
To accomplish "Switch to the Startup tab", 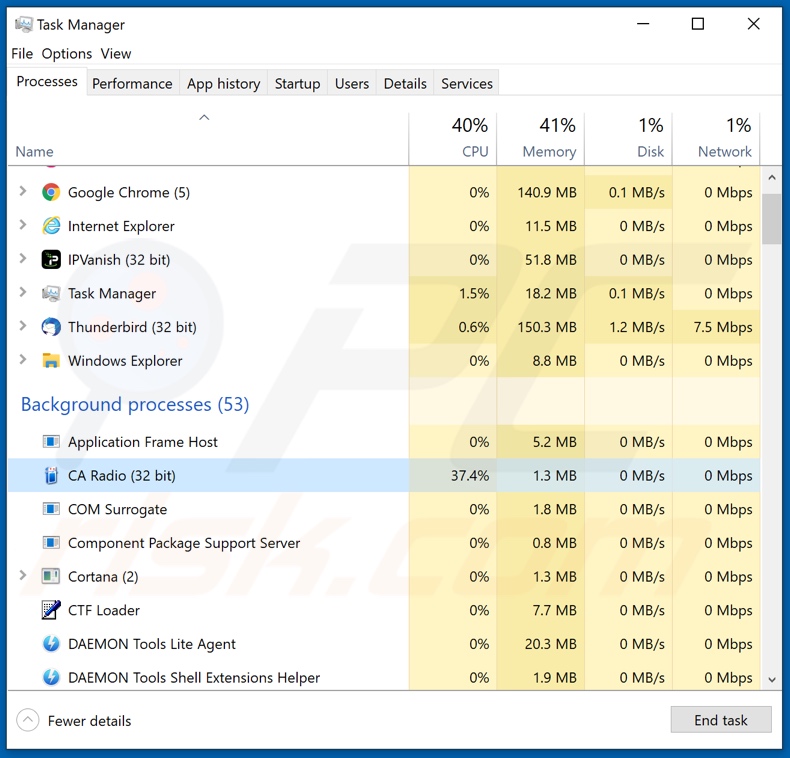I will coord(297,84).
